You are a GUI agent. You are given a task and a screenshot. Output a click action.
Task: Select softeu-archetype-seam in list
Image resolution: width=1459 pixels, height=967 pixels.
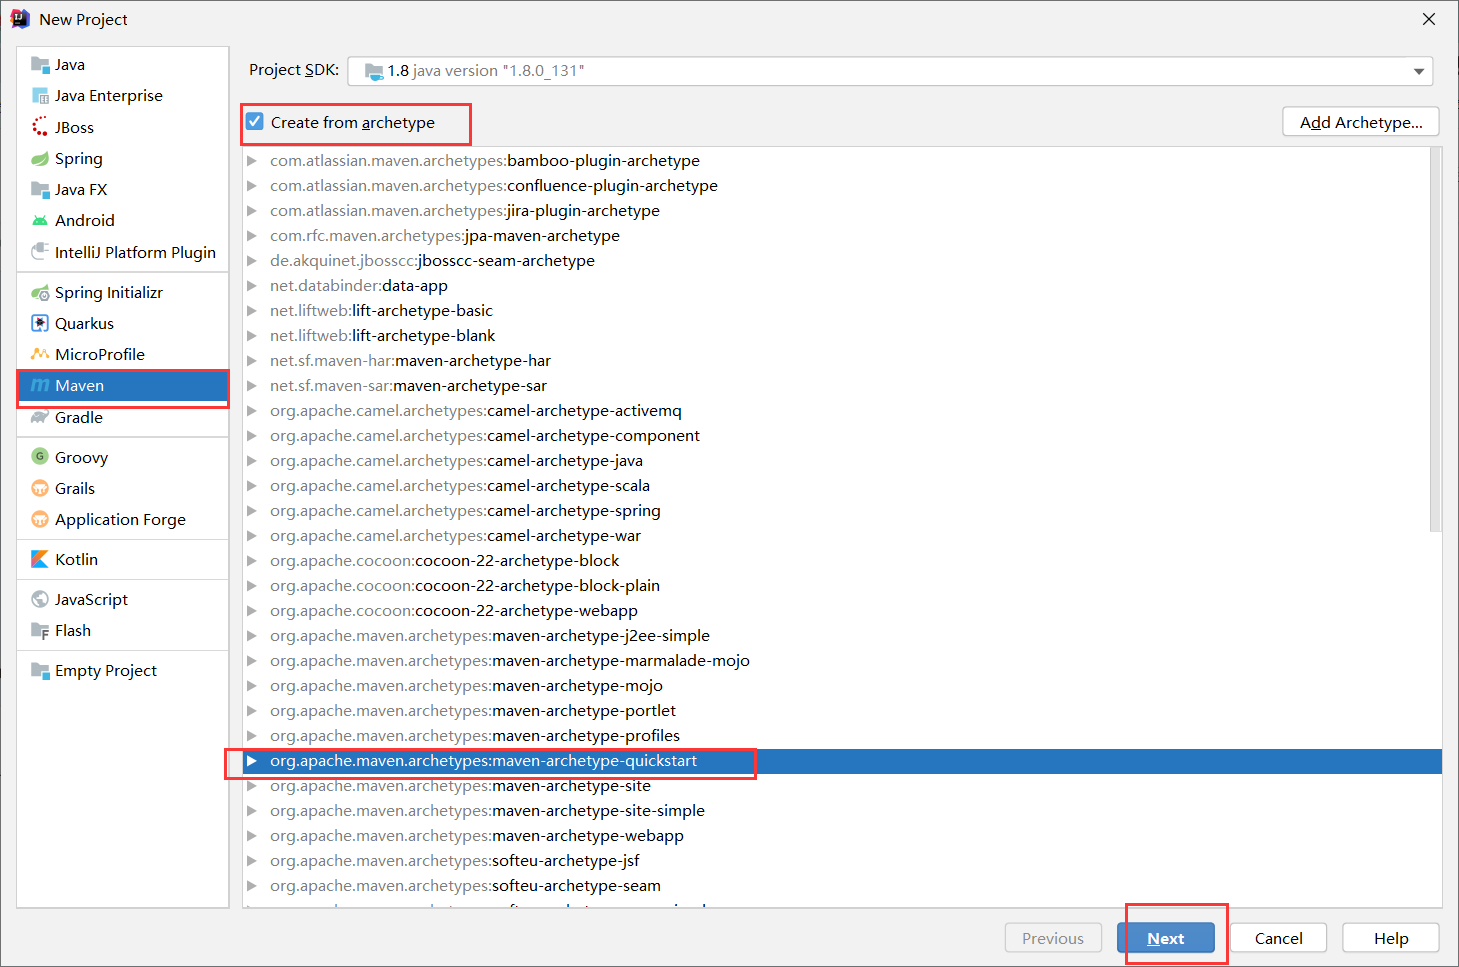(x=842, y=886)
